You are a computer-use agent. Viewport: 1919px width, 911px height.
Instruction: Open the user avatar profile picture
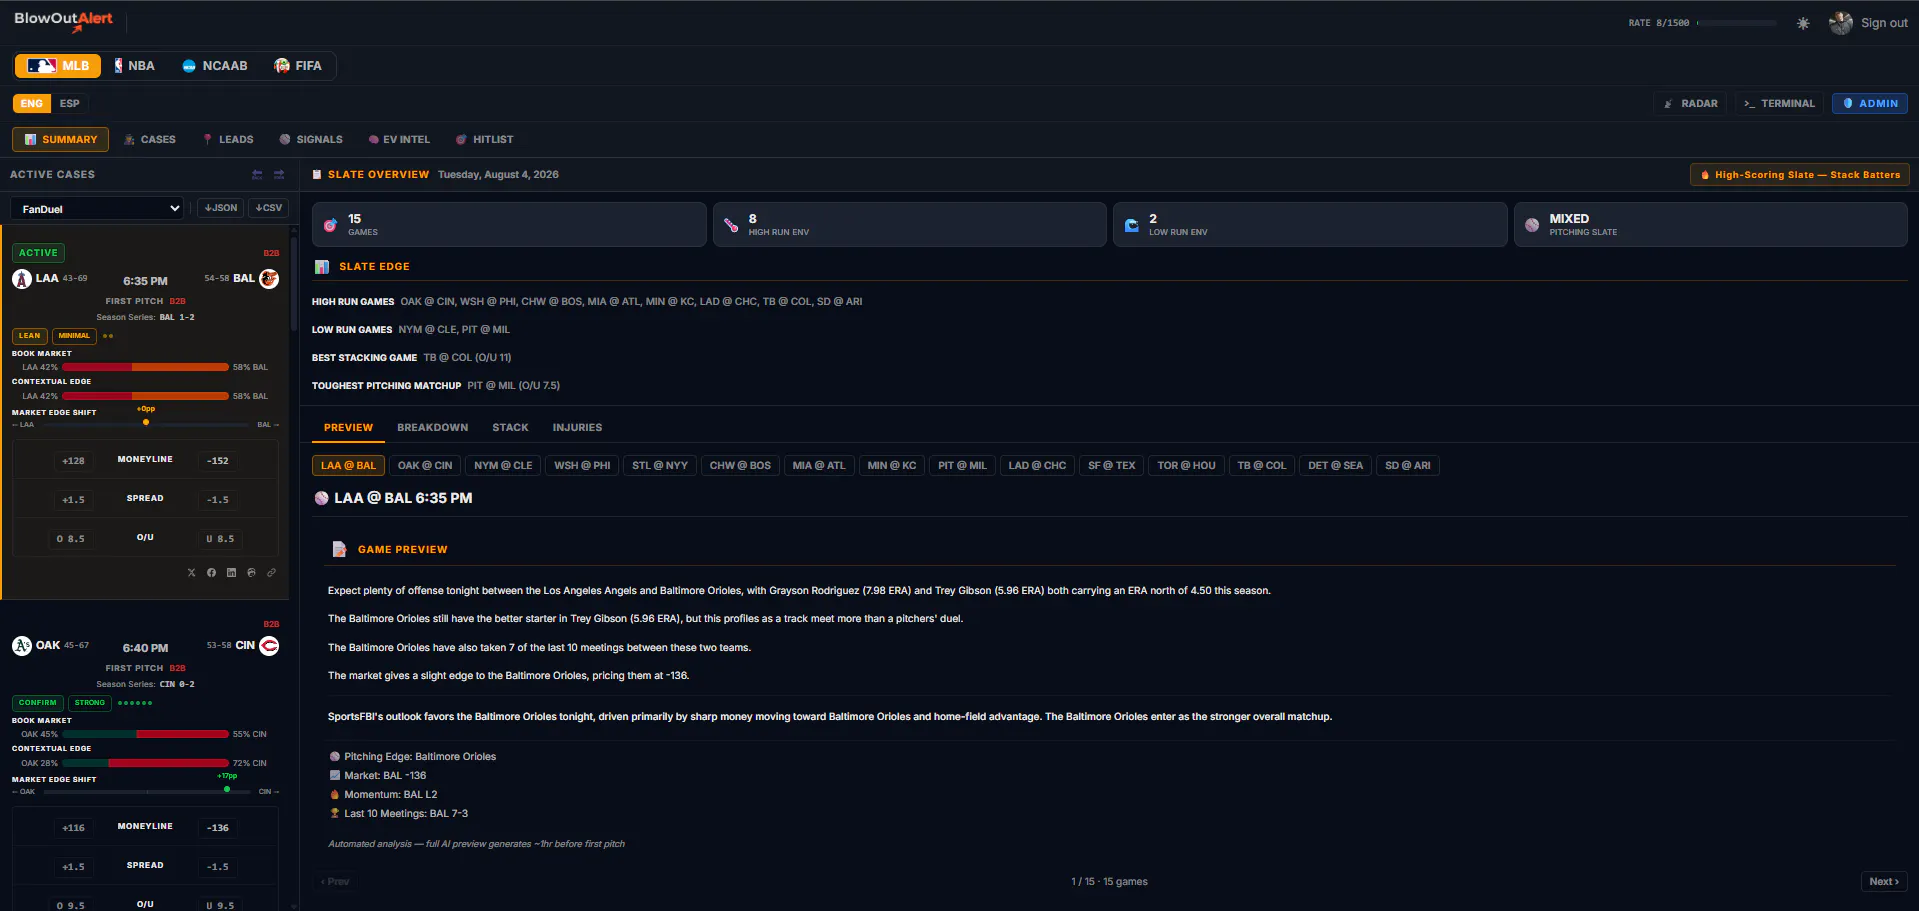pos(1840,23)
